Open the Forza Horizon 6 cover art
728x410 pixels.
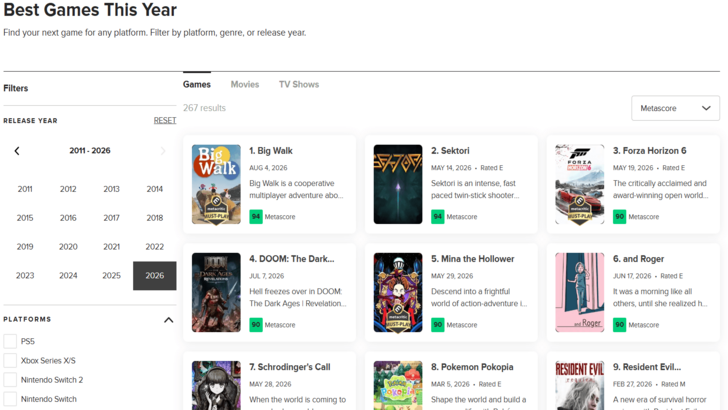[x=580, y=184]
